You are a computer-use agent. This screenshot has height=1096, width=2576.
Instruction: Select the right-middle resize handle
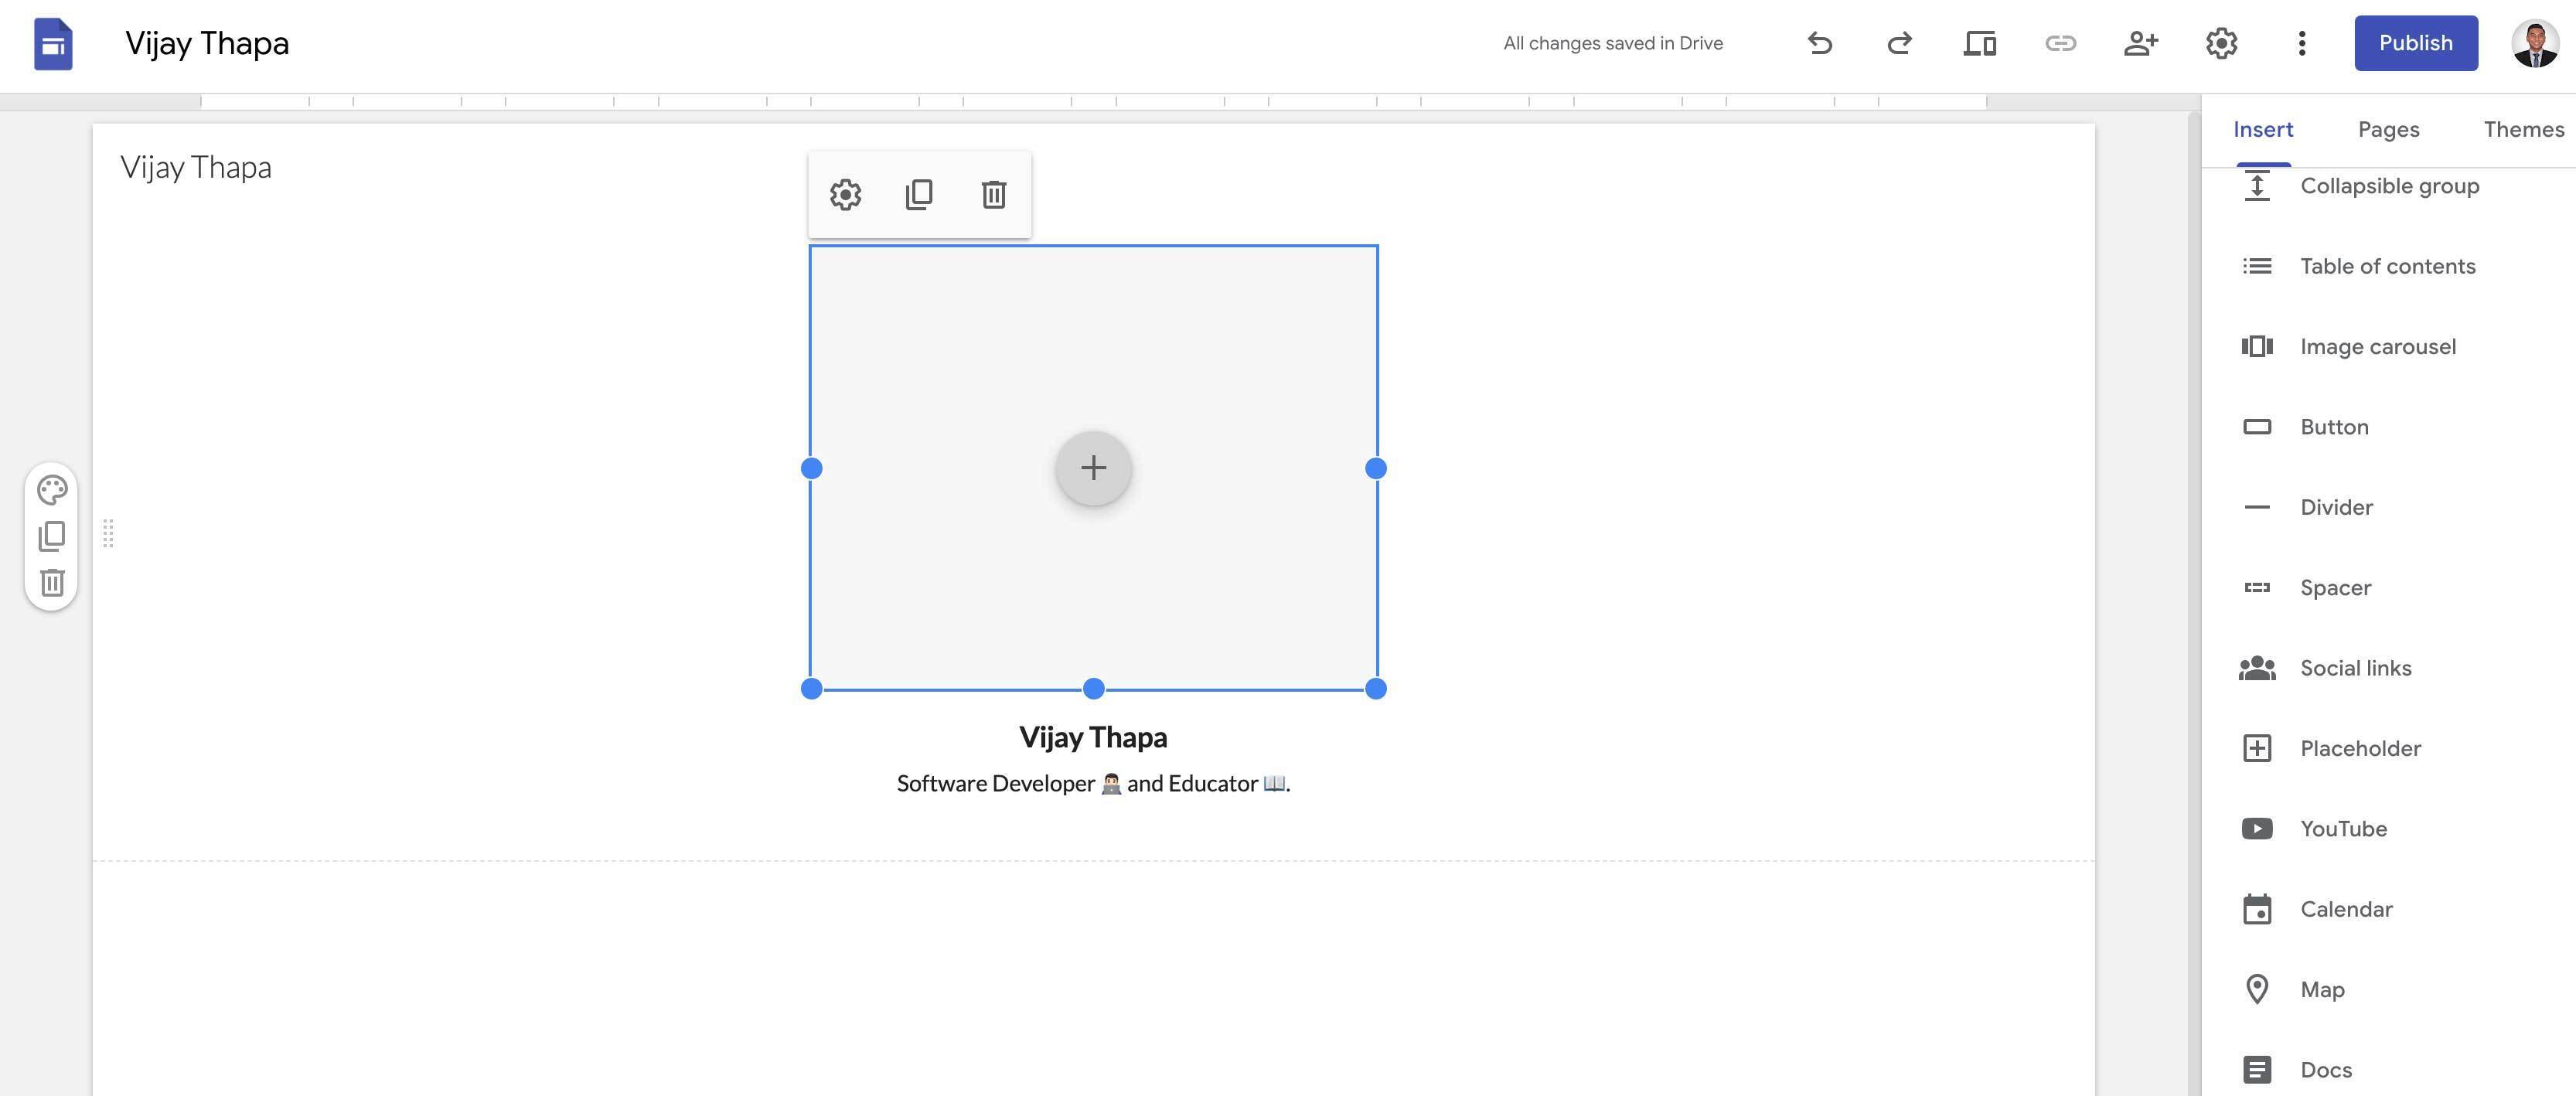[1376, 468]
